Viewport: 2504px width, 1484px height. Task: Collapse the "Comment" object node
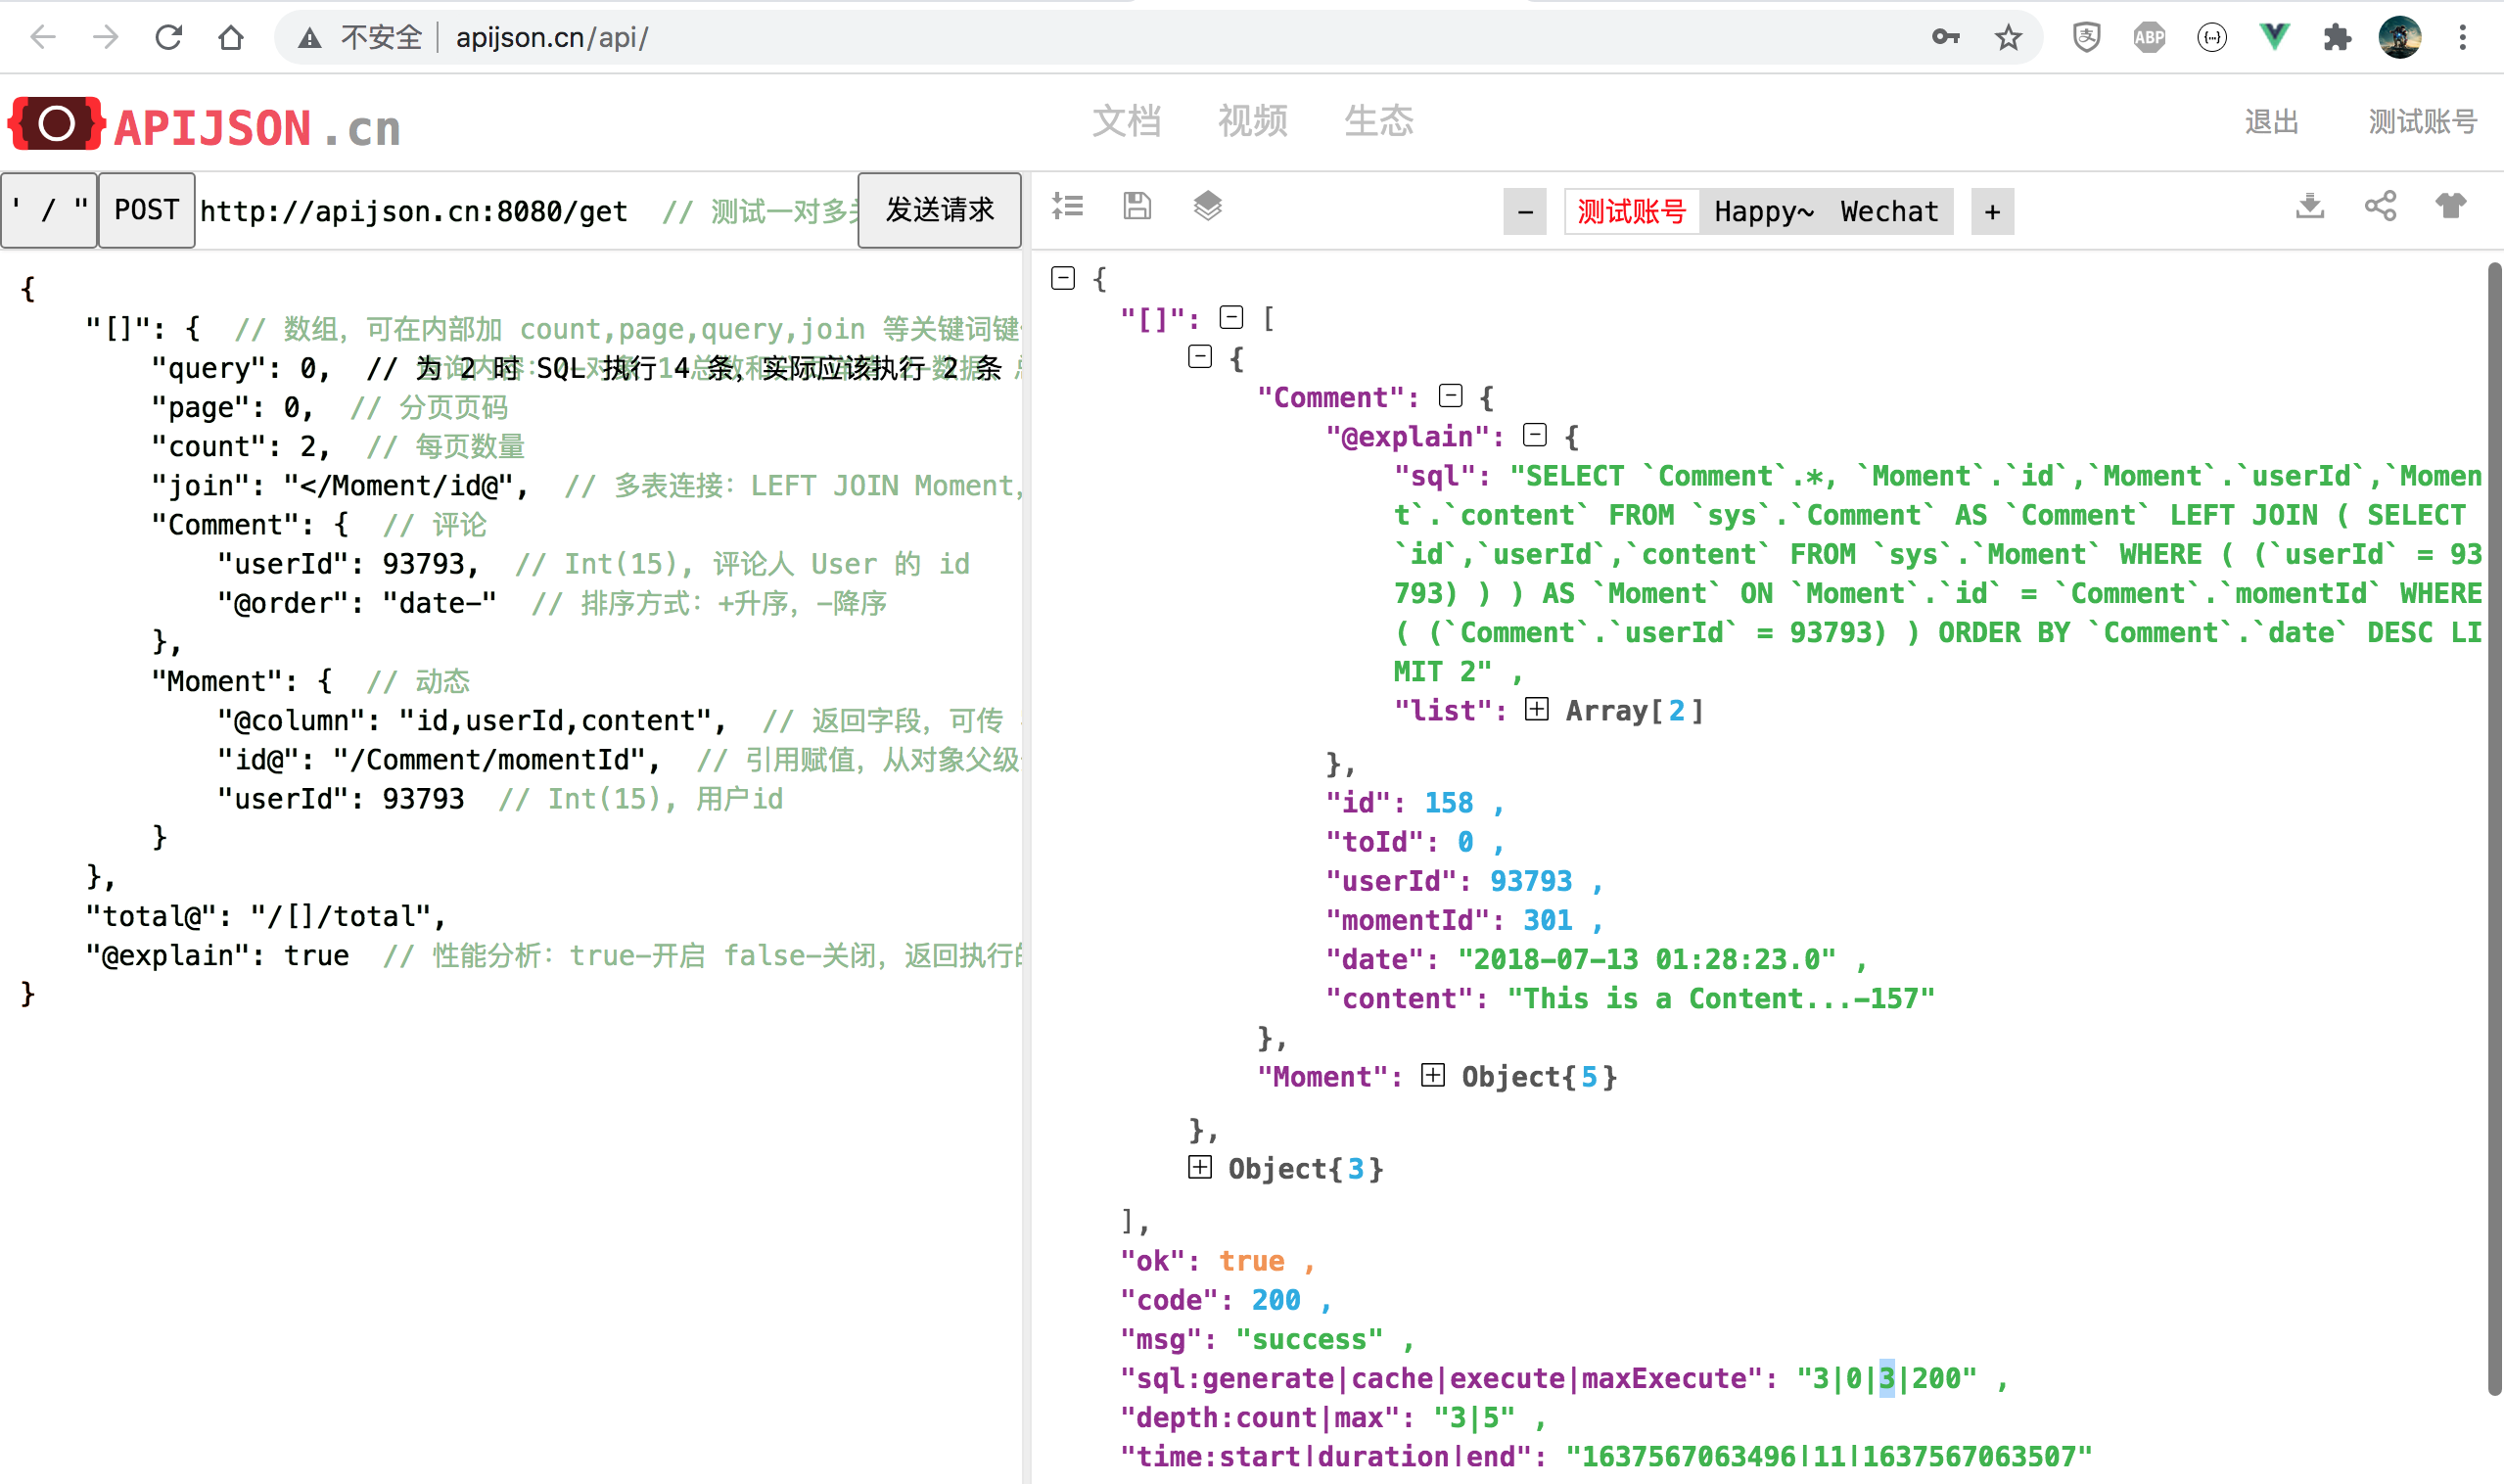tap(1451, 396)
